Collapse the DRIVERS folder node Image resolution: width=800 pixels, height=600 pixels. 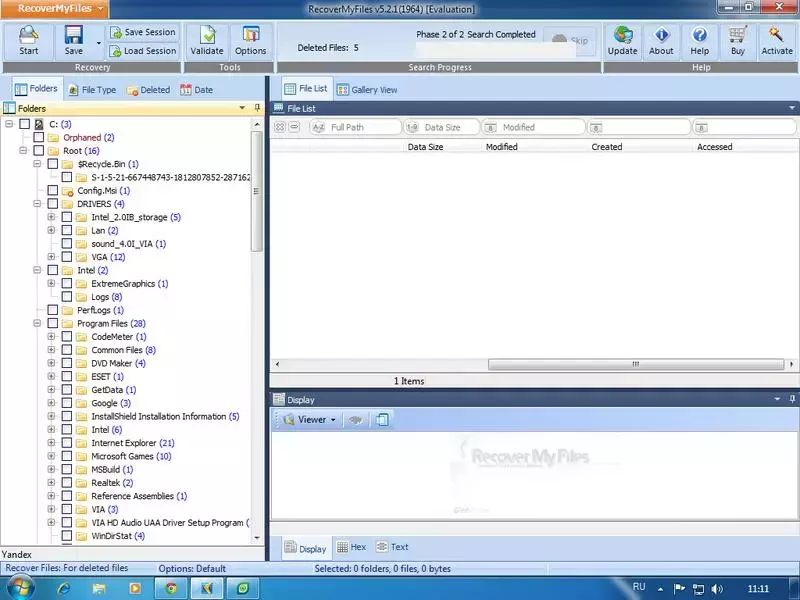(37, 204)
